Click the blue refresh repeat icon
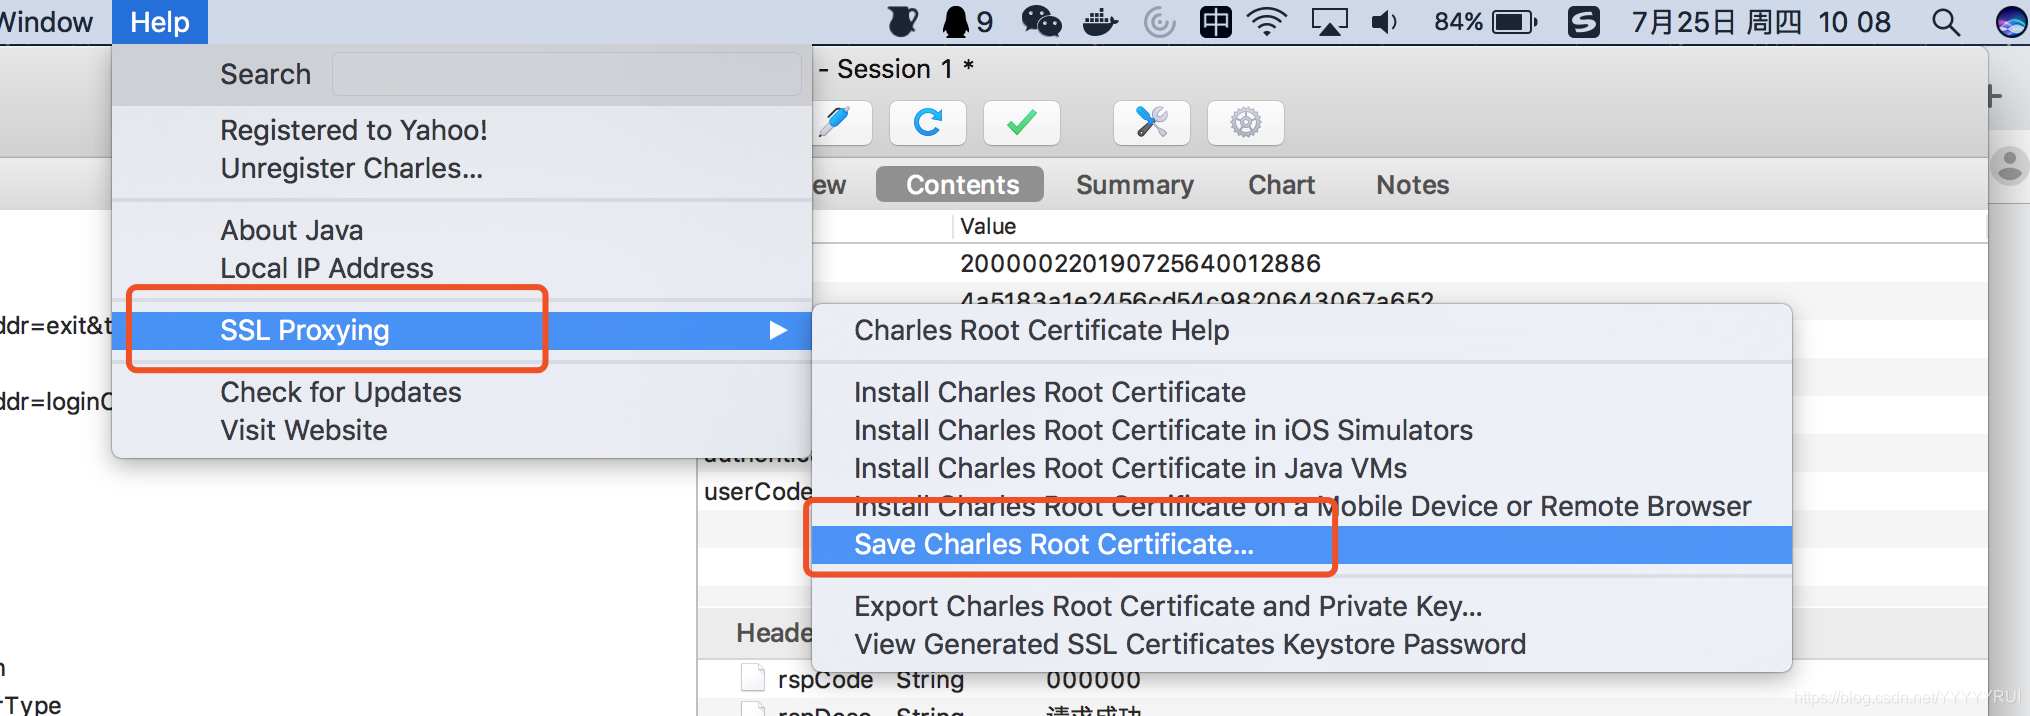 click(928, 123)
